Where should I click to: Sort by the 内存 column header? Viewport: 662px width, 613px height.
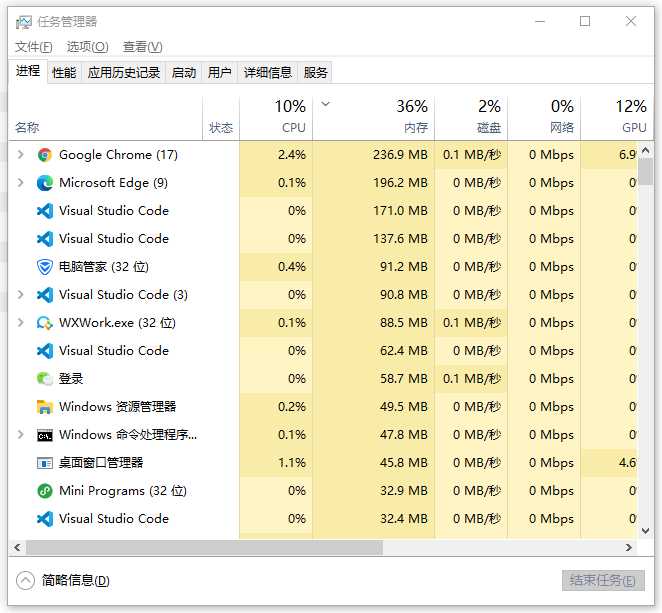[373, 118]
